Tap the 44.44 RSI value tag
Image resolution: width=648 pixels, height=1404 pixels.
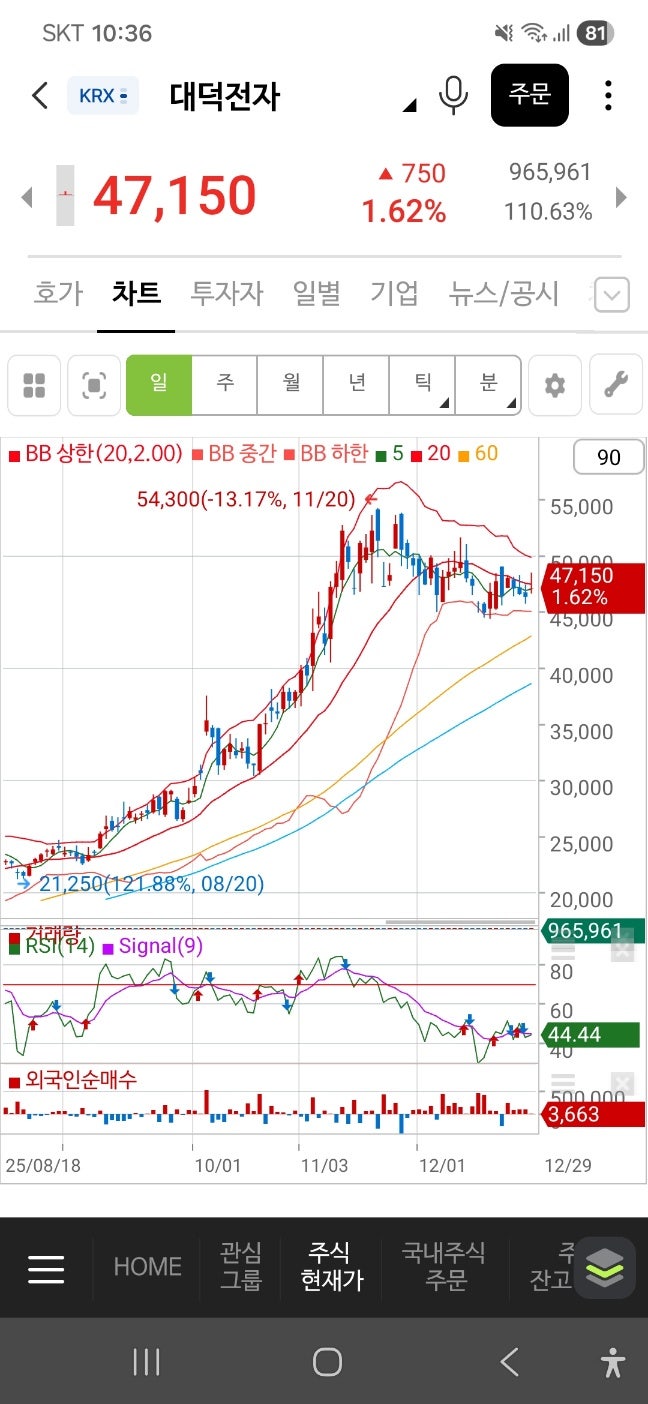coord(589,1035)
